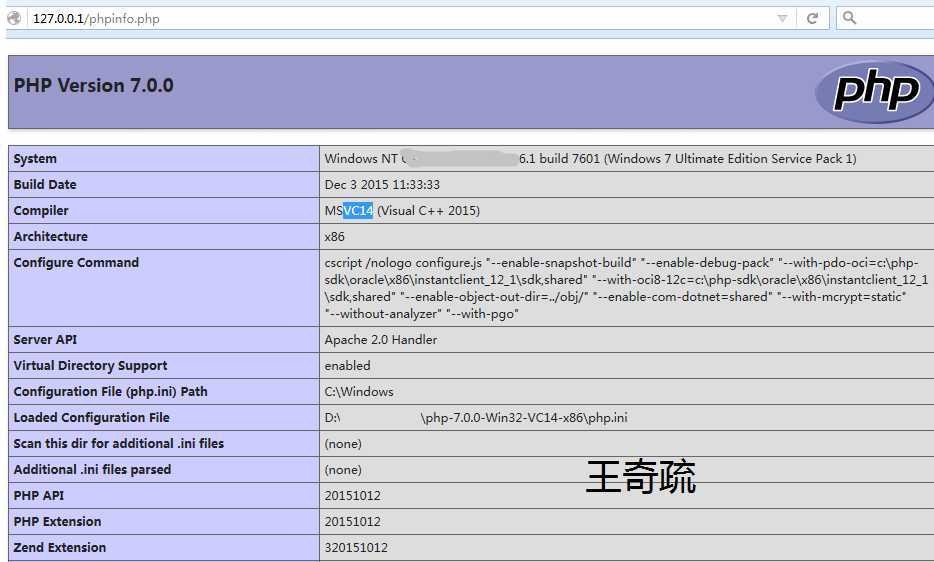This screenshot has width=934, height=562.
Task: Select the 'System' row label
Action: point(35,159)
